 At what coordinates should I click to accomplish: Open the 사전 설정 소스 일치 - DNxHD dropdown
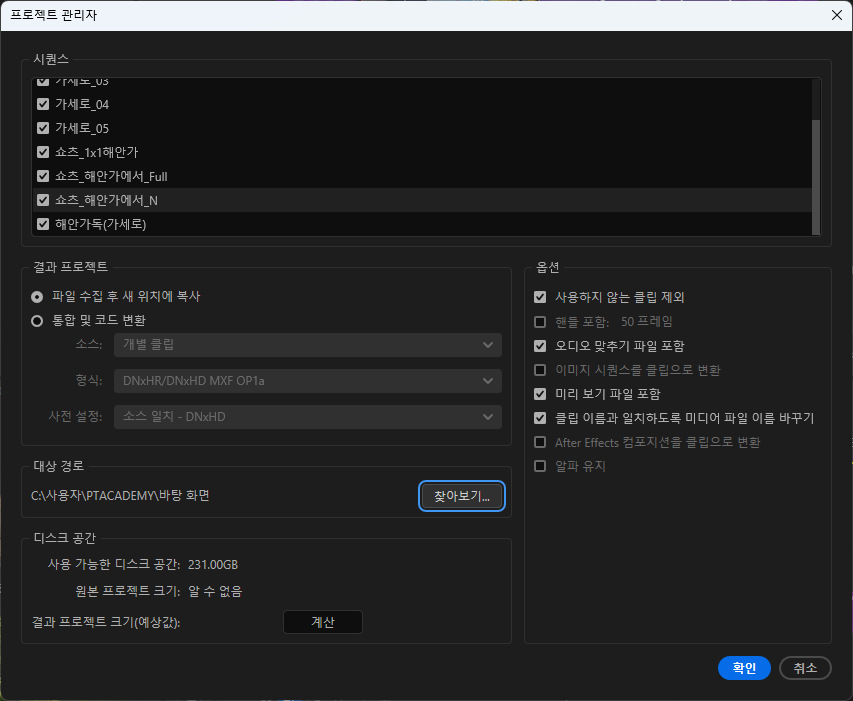click(308, 417)
